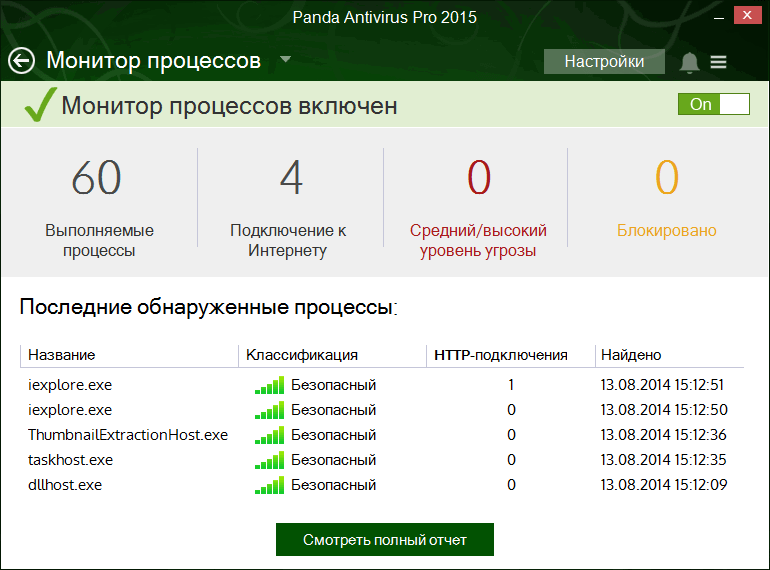Image resolution: width=770 pixels, height=570 pixels.
Task: Click the medium/high threat level counter
Action: click(x=478, y=178)
